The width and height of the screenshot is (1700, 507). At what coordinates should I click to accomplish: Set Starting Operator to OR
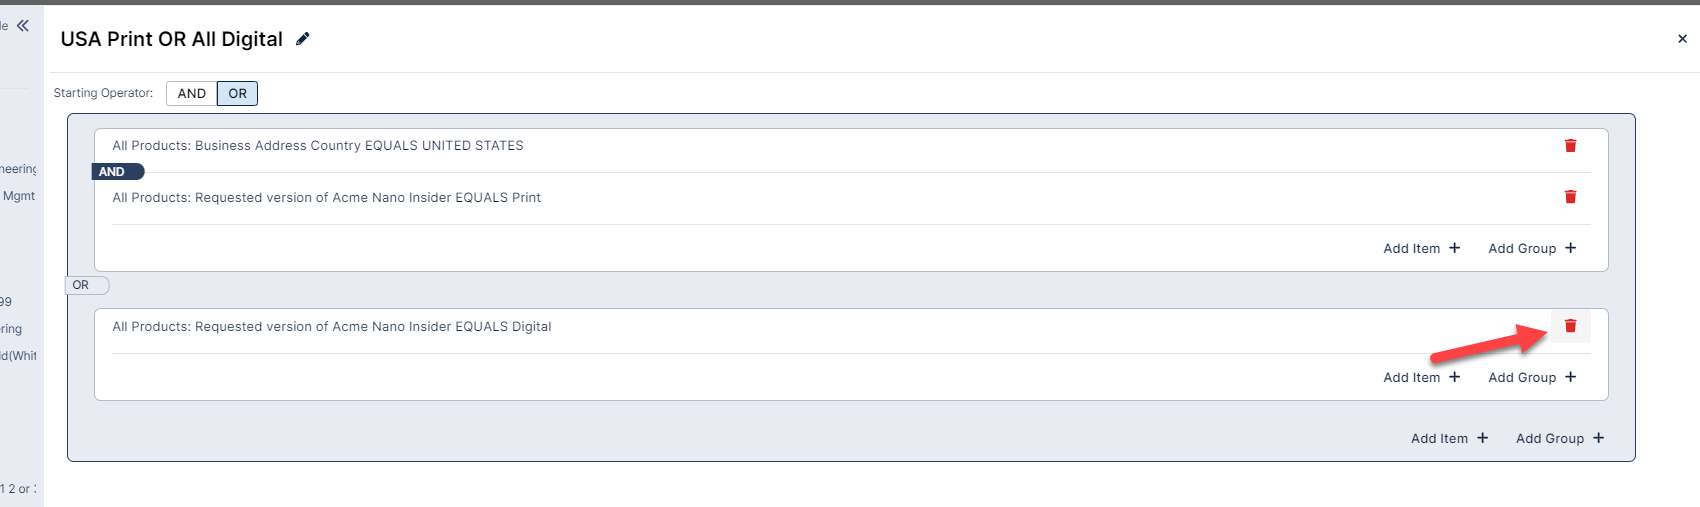[x=237, y=94]
